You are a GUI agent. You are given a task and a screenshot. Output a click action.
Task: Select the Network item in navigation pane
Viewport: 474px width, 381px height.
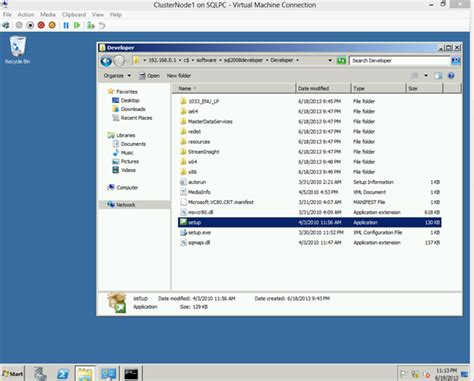(125, 205)
